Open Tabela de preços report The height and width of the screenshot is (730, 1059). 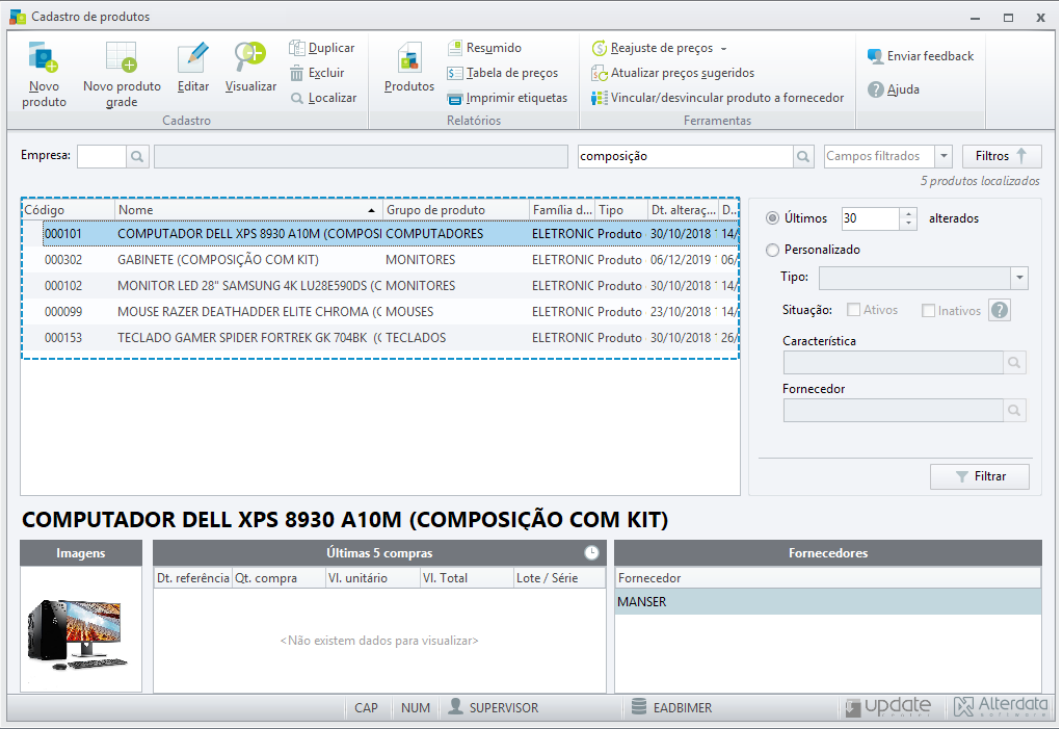[502, 73]
